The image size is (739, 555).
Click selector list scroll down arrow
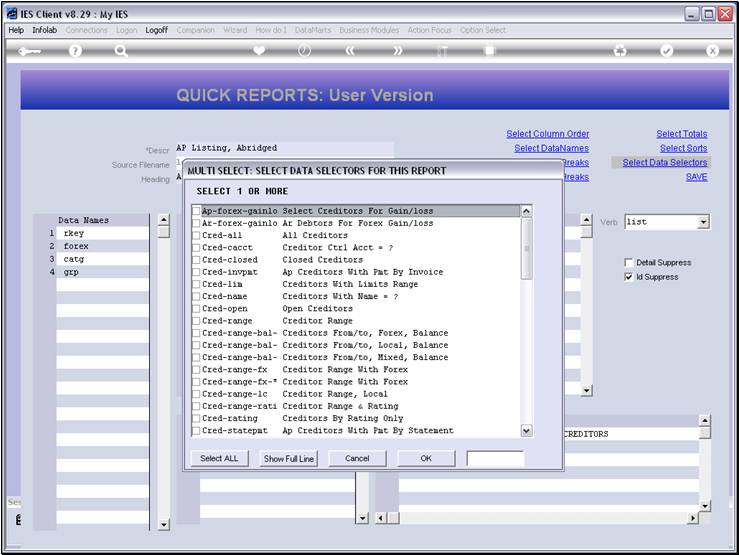[x=526, y=430]
